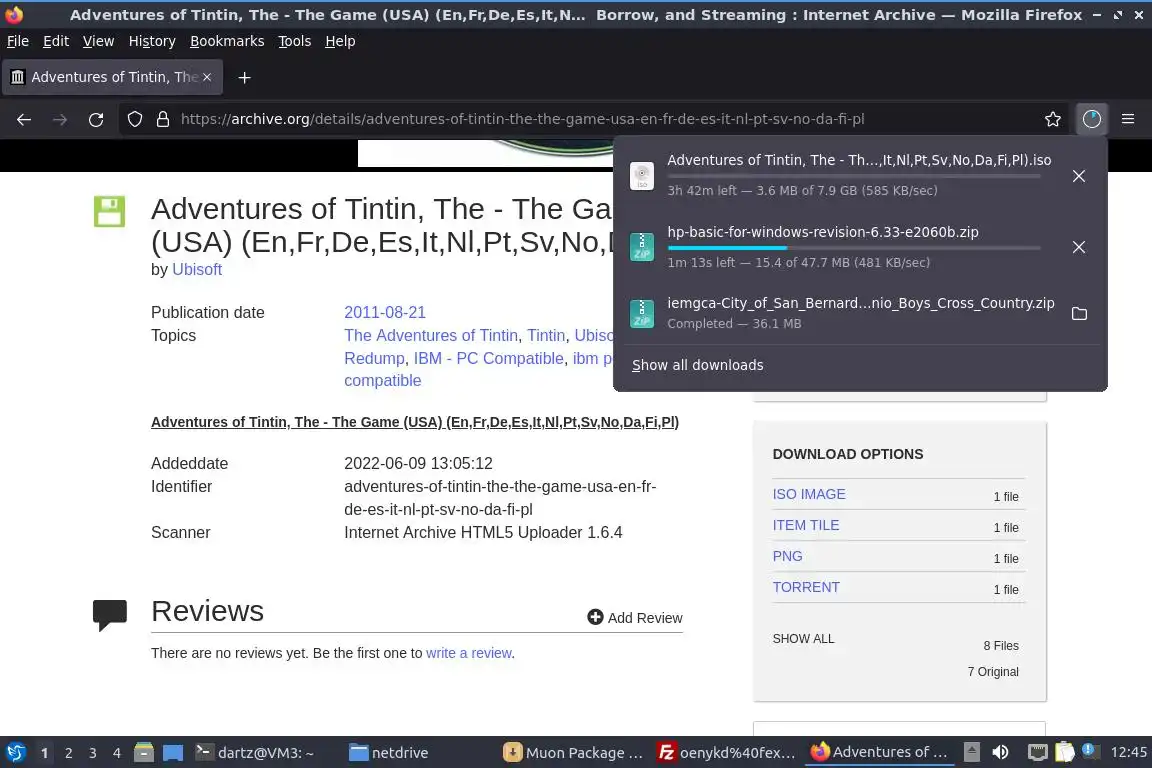This screenshot has height=768, width=1152.
Task: Open the View menu
Action: (98, 41)
